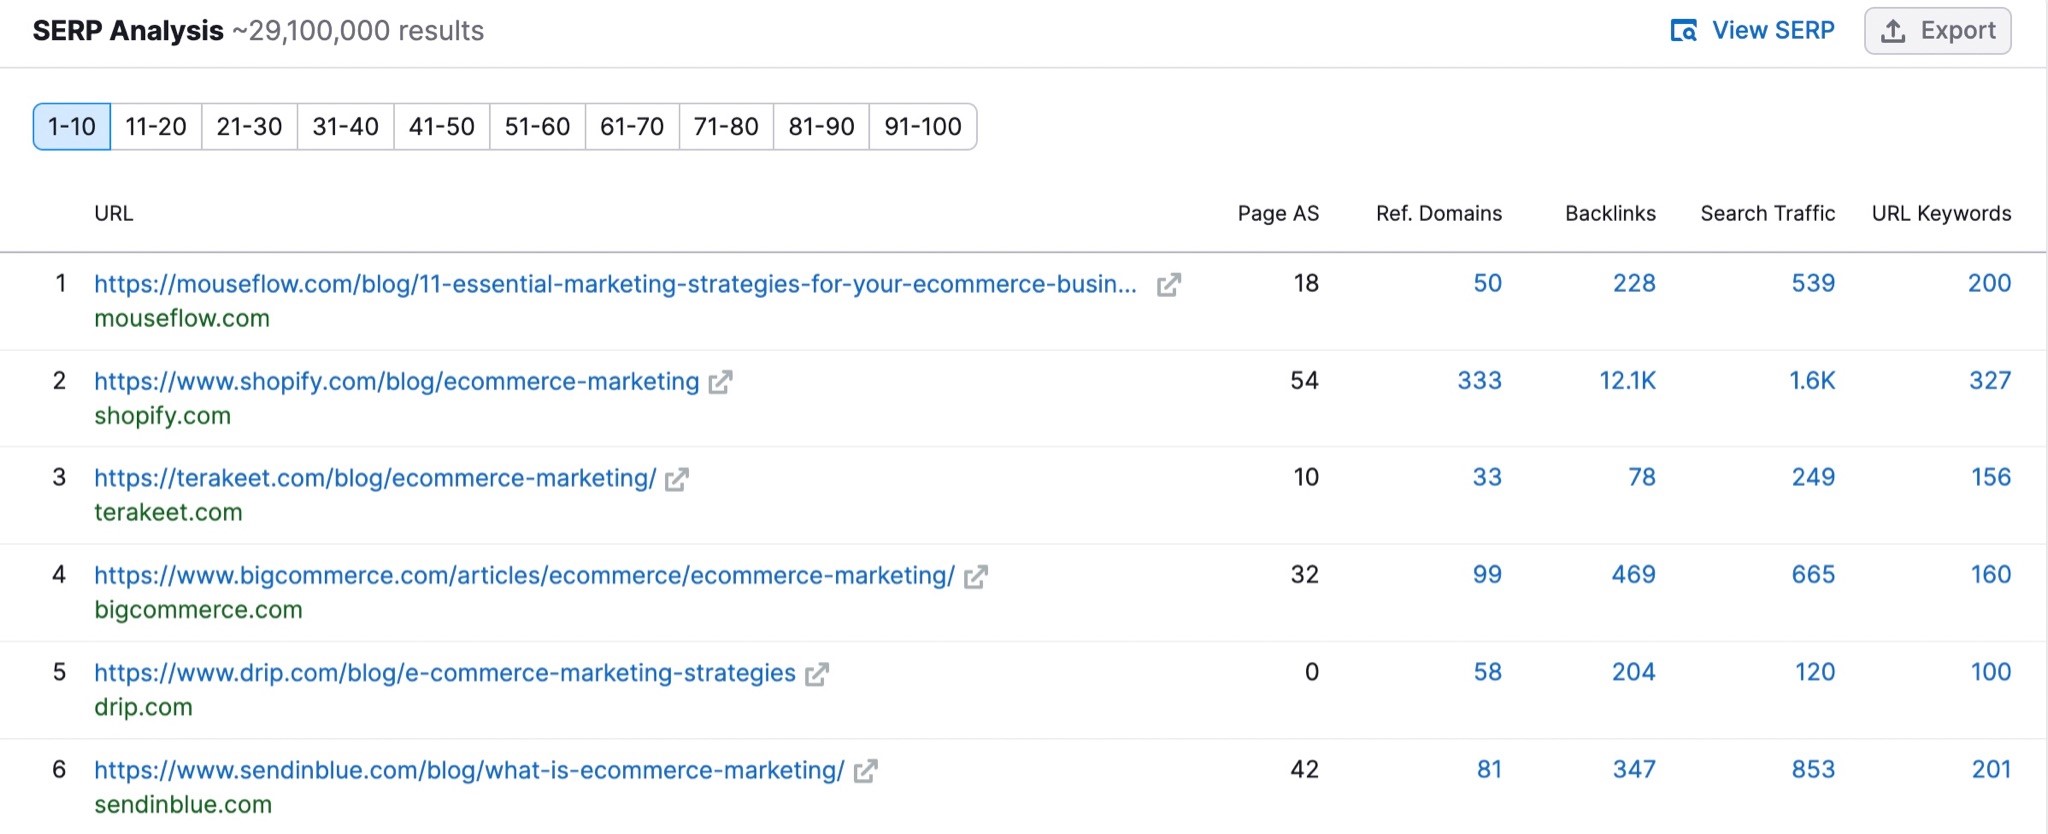Click external link icon beside mouseflow URL
Screen dimensions: 2048x834
tap(1168, 285)
